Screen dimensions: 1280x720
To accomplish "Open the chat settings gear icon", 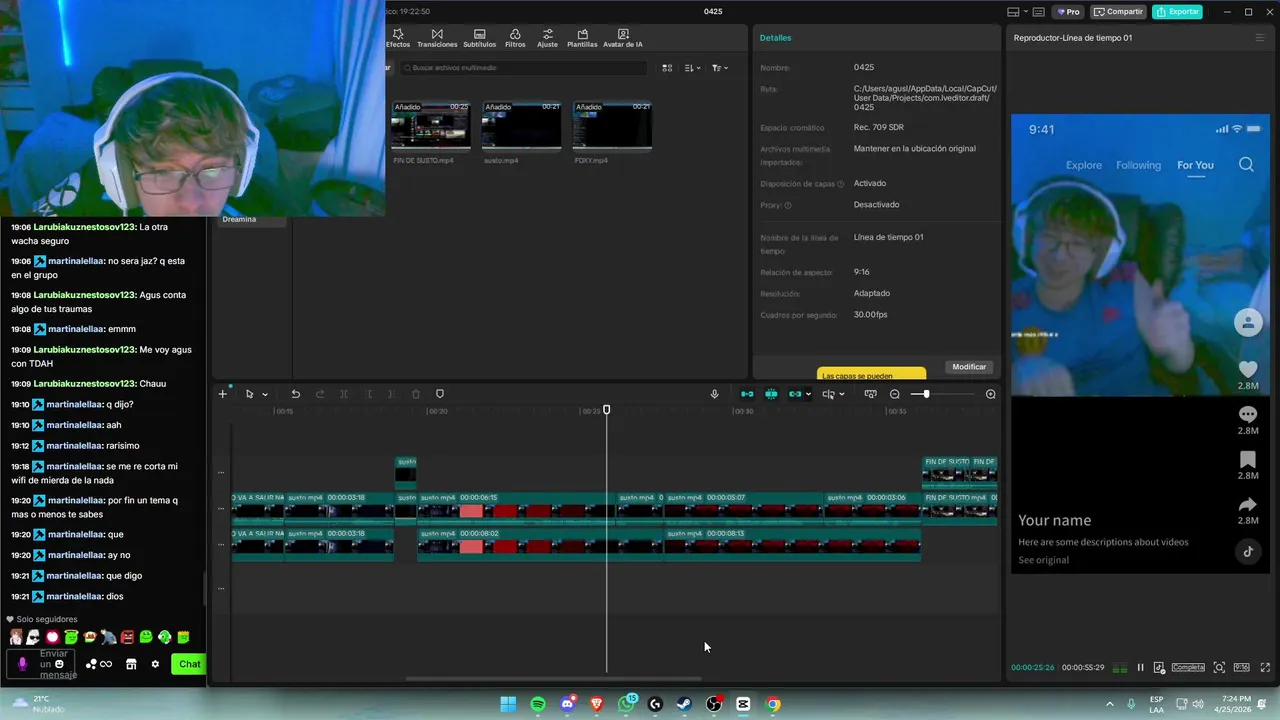I will [155, 664].
